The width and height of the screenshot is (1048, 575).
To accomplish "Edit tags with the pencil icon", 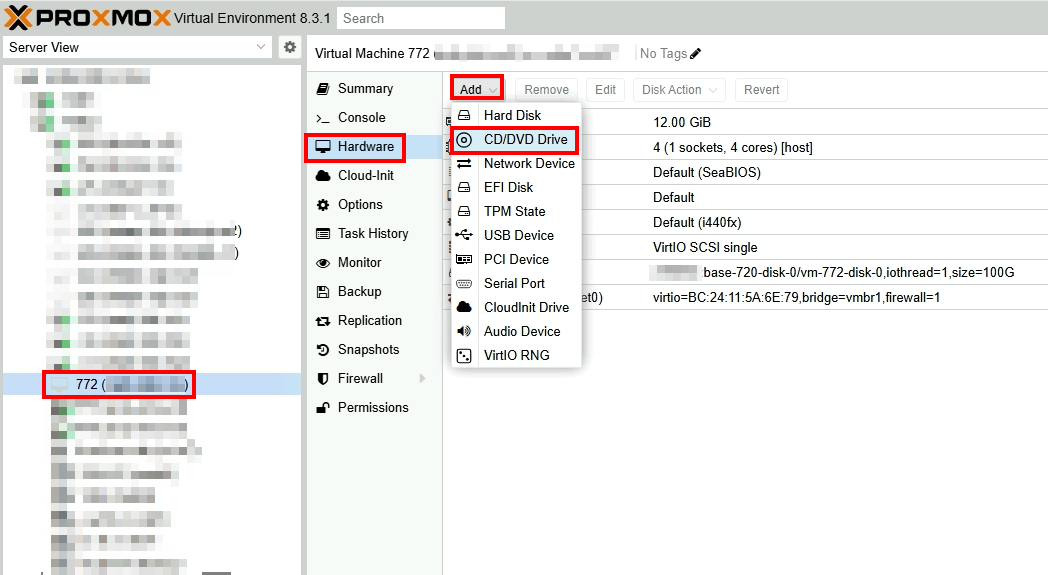I will [x=695, y=53].
